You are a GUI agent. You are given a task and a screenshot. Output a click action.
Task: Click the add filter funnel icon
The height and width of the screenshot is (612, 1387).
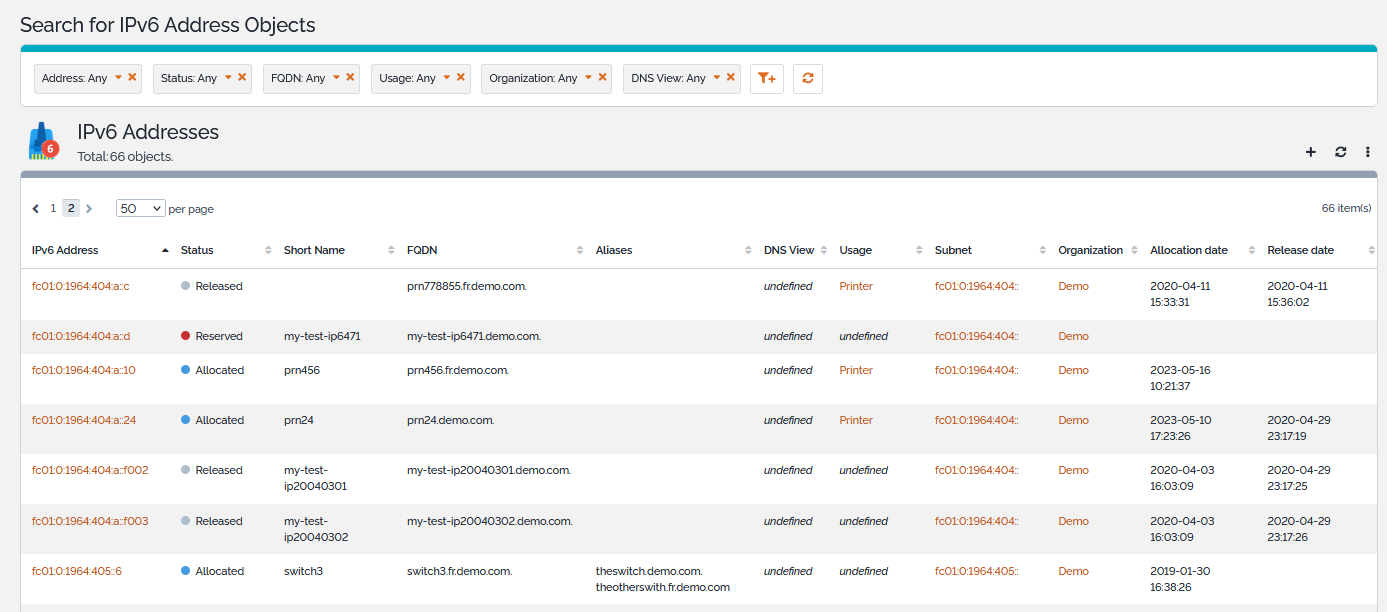point(766,78)
